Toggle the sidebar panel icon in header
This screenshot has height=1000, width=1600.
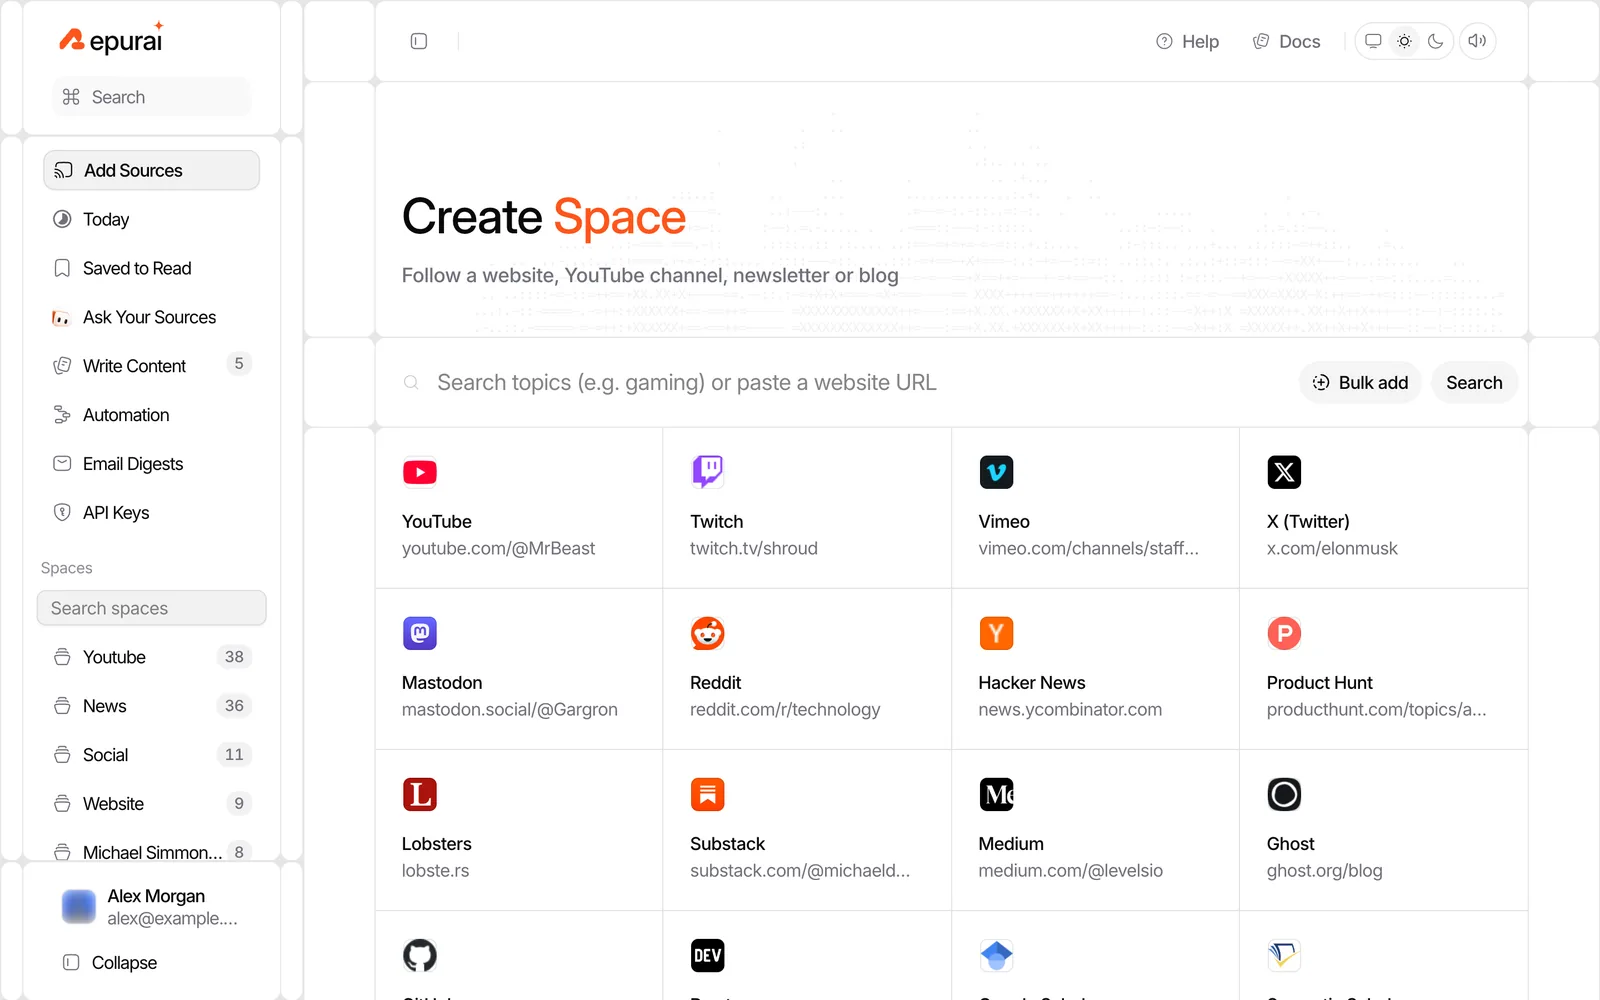pos(419,41)
